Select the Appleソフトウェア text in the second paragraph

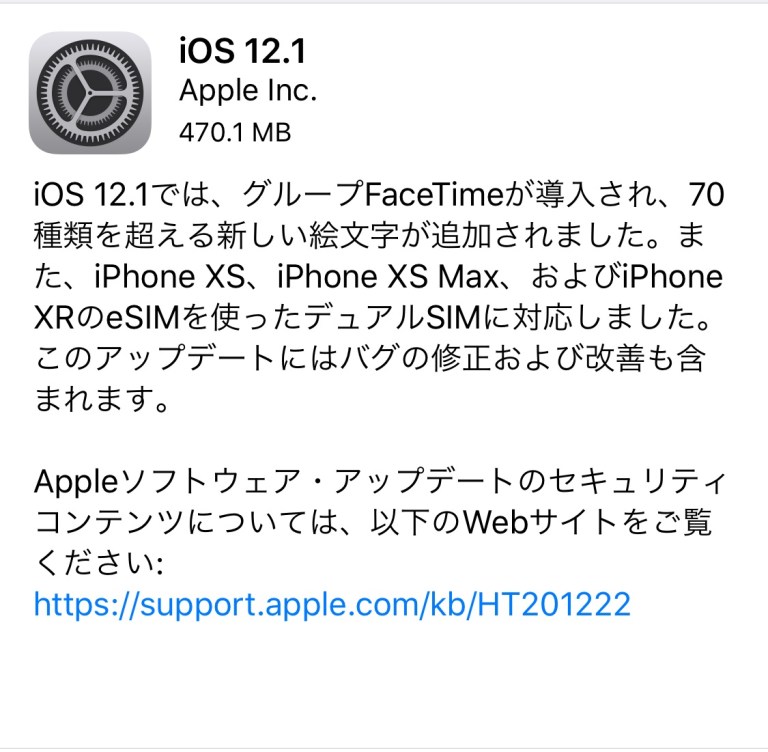167,481
